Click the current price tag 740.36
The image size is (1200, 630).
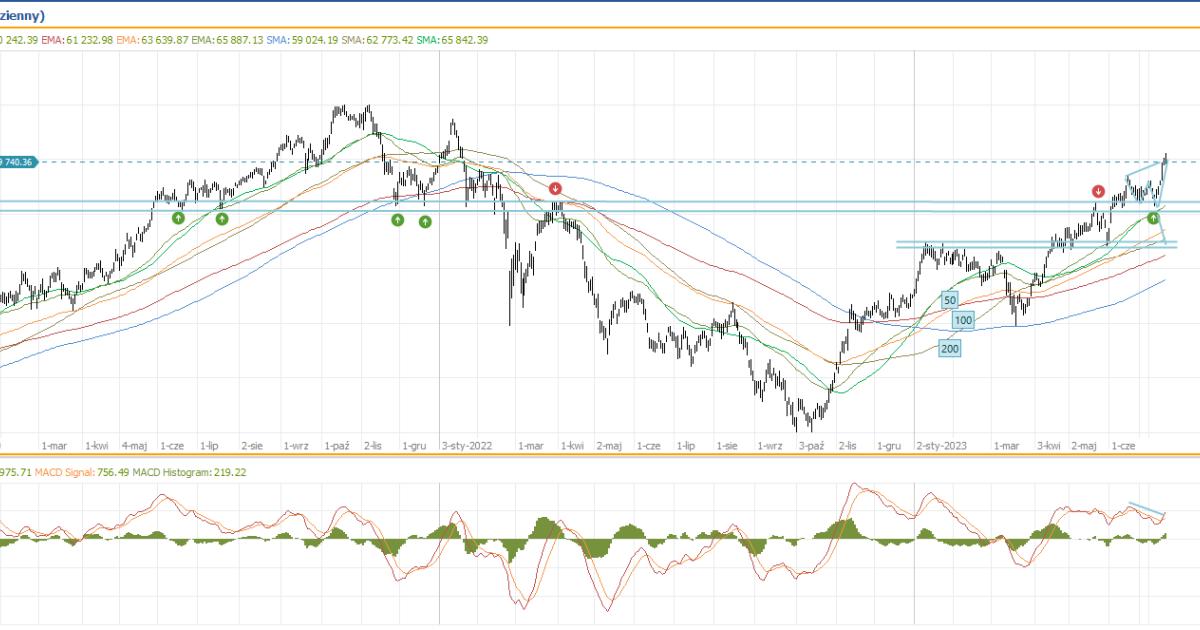coord(18,162)
